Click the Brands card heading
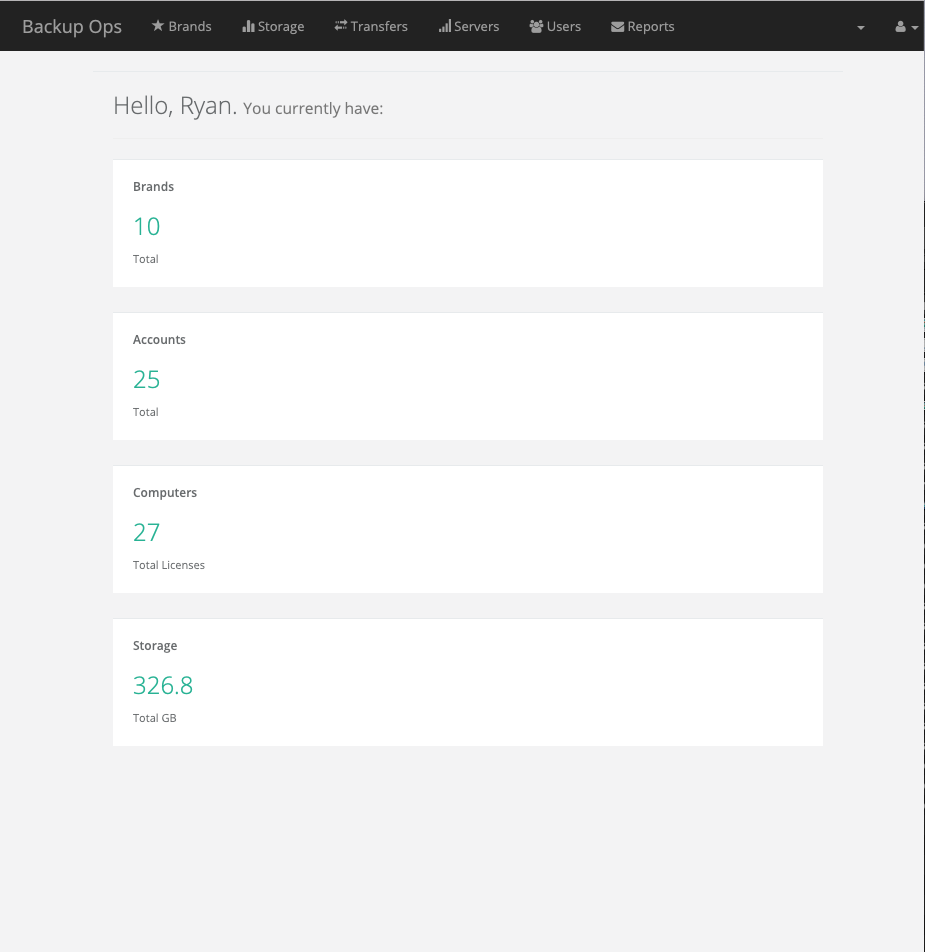Screen dimensions: 925x952 click(x=154, y=186)
